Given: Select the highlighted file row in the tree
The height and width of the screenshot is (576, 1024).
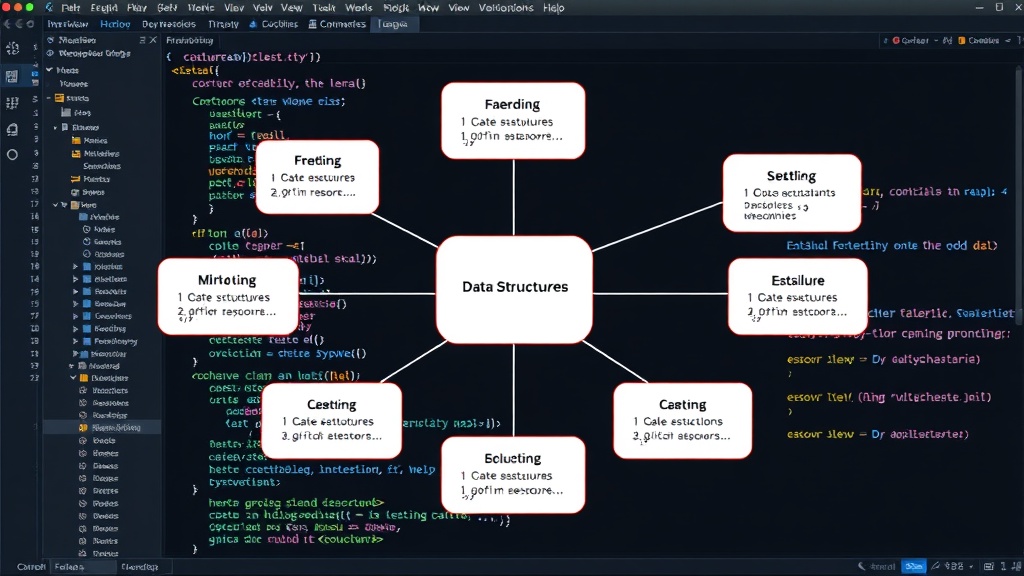Looking at the screenshot, I should point(102,428).
